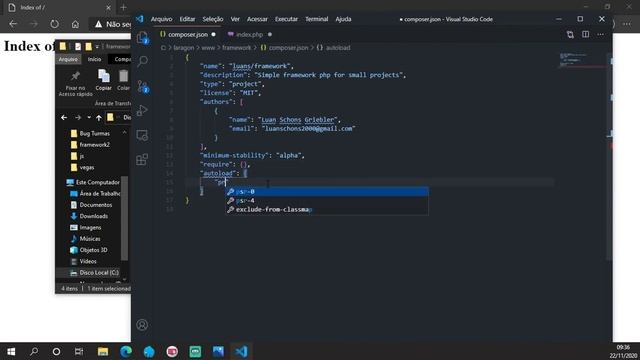Image resolution: width=640 pixels, height=360 pixels.
Task: Open the Ajuda menu
Action: click(343, 19)
